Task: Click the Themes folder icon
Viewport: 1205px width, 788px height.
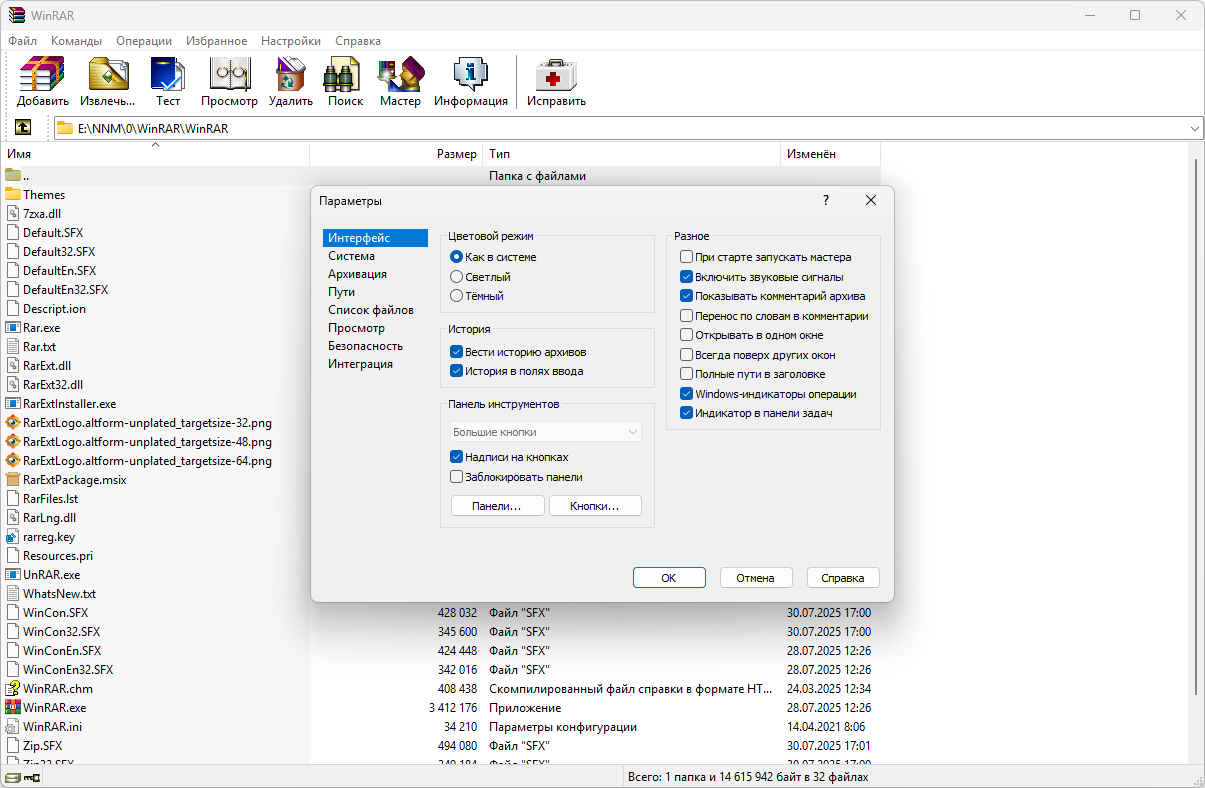Action: click(x=13, y=194)
